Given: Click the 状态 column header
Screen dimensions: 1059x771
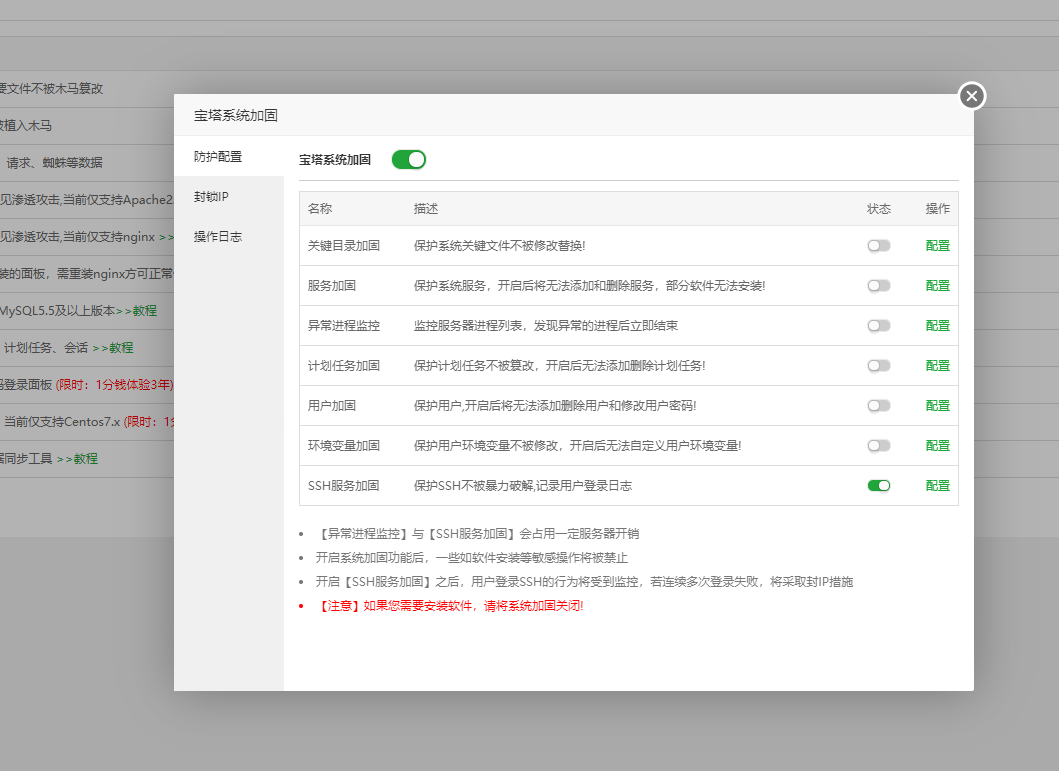Looking at the screenshot, I should (879, 209).
